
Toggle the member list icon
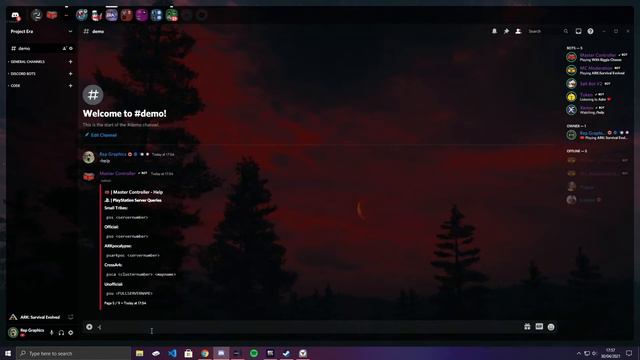(x=518, y=31)
